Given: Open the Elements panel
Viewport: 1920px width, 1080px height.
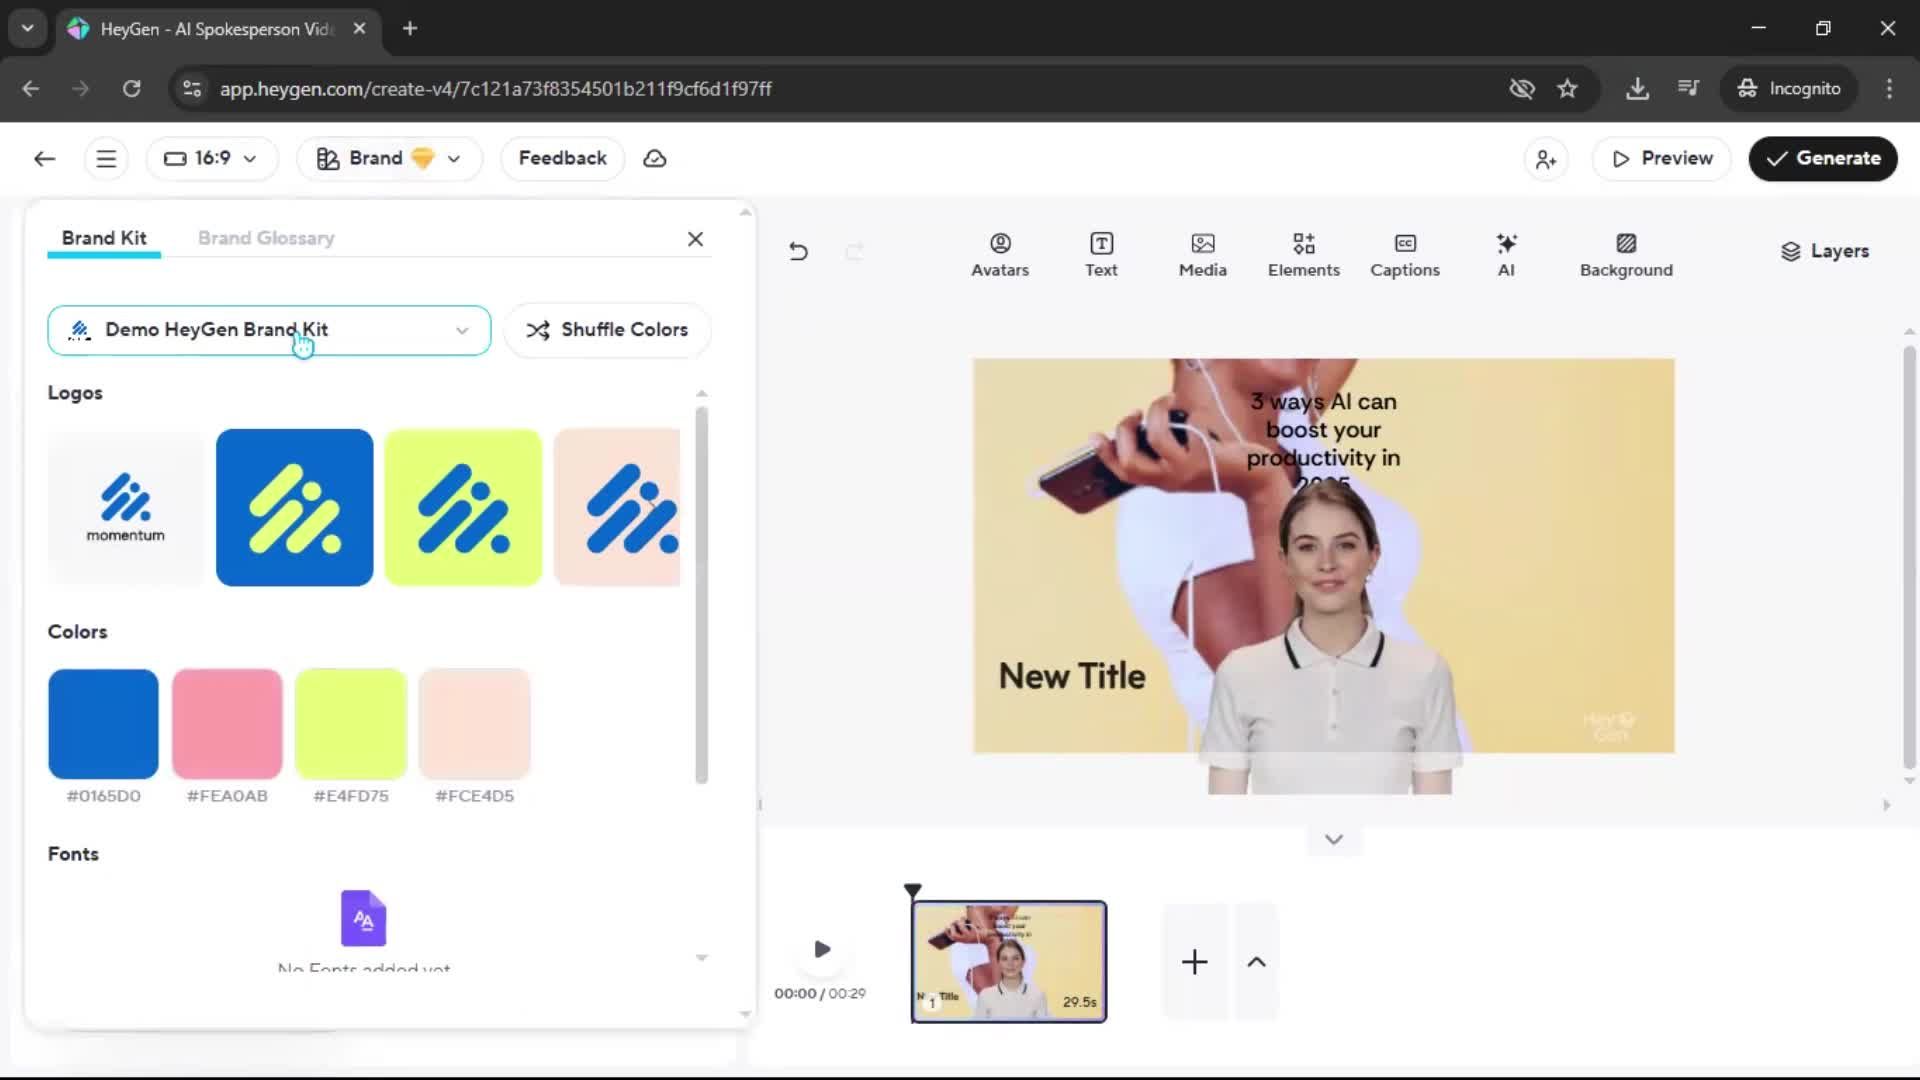Looking at the screenshot, I should click(1303, 254).
